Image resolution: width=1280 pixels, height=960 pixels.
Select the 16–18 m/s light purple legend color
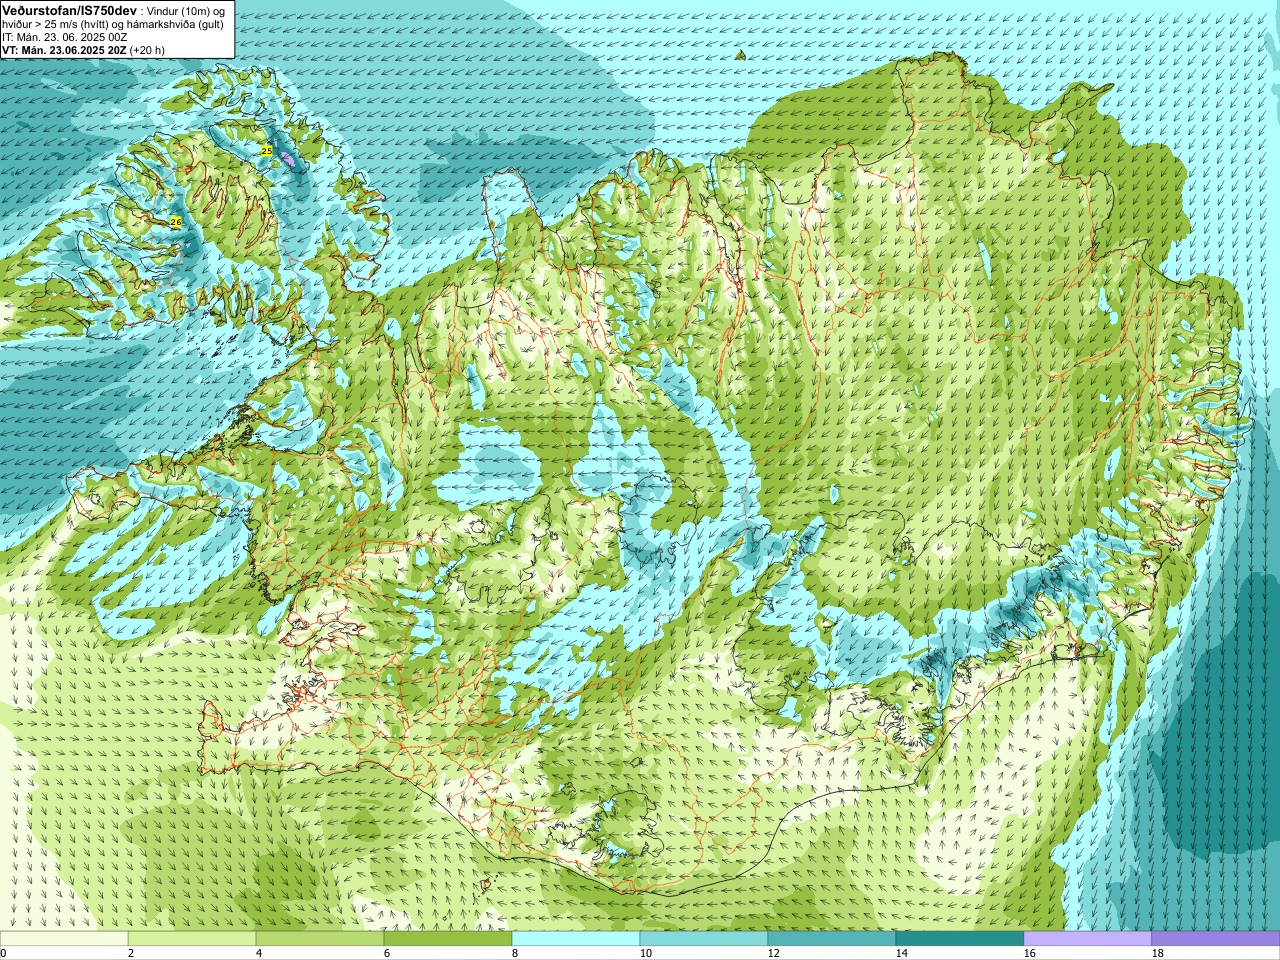coord(1088,939)
